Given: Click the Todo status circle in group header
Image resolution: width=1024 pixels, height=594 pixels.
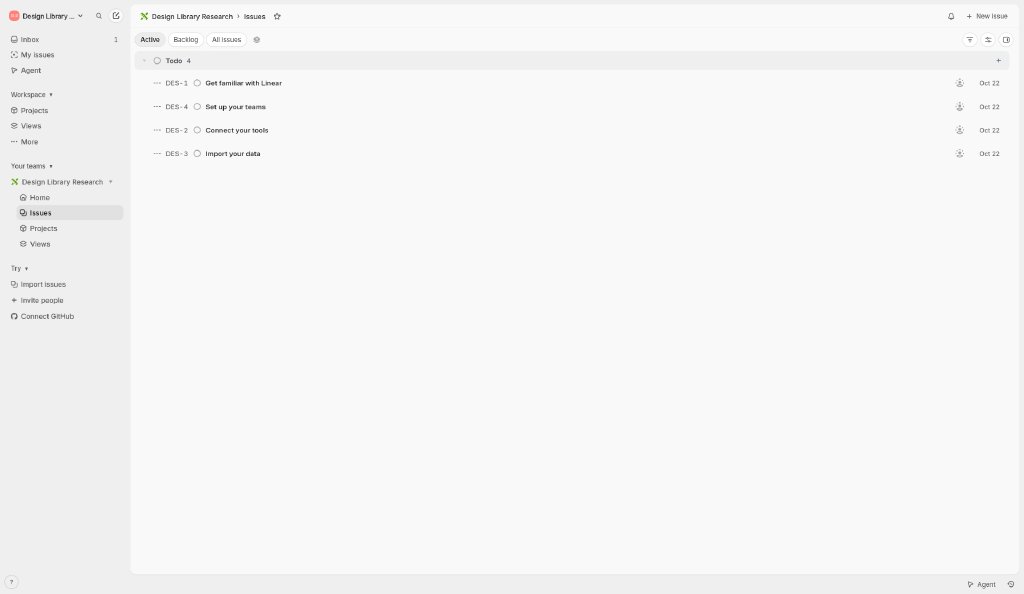Looking at the screenshot, I should point(157,61).
